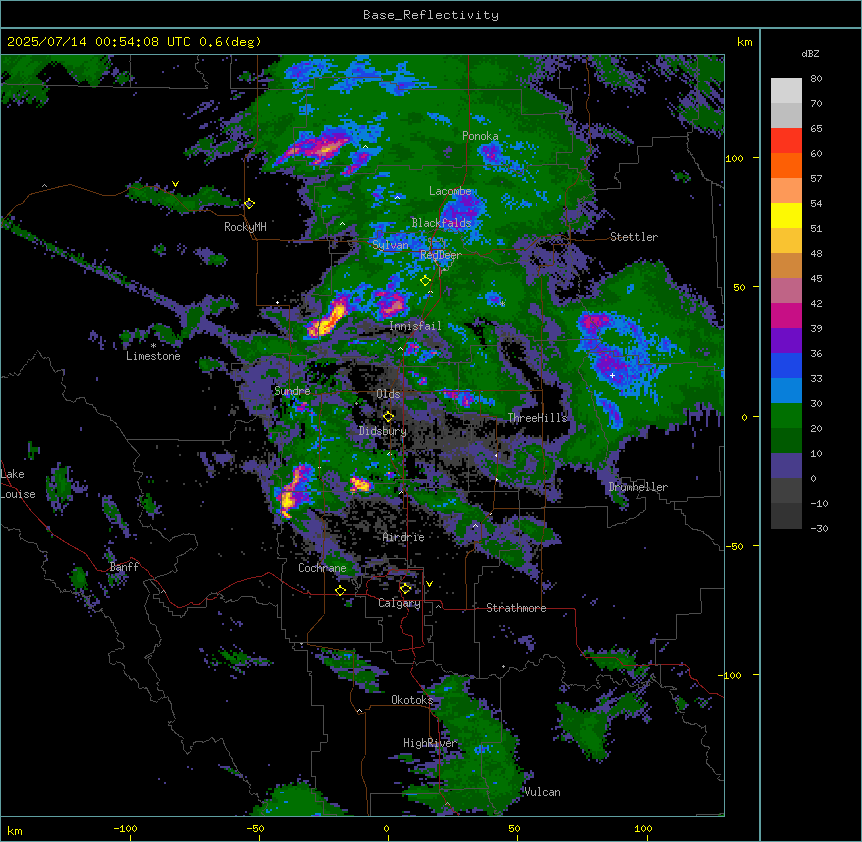Click the Innisfail city label
Image resolution: width=862 pixels, height=842 pixels.
click(x=415, y=326)
